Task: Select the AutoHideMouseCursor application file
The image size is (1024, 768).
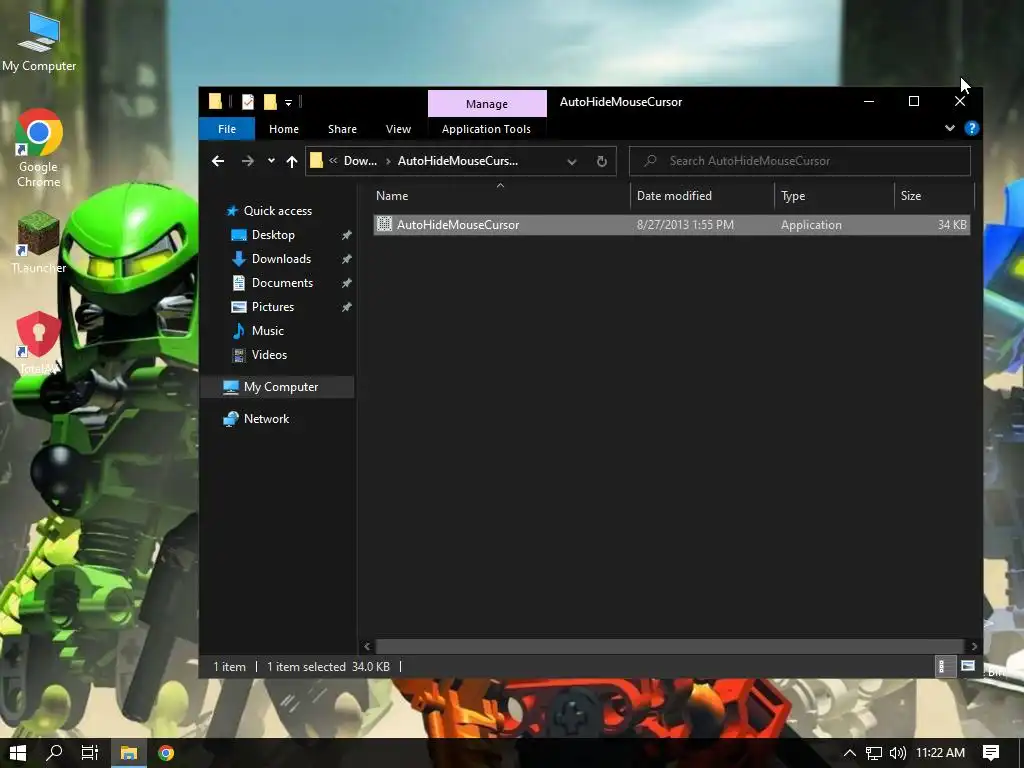Action: coord(671,225)
